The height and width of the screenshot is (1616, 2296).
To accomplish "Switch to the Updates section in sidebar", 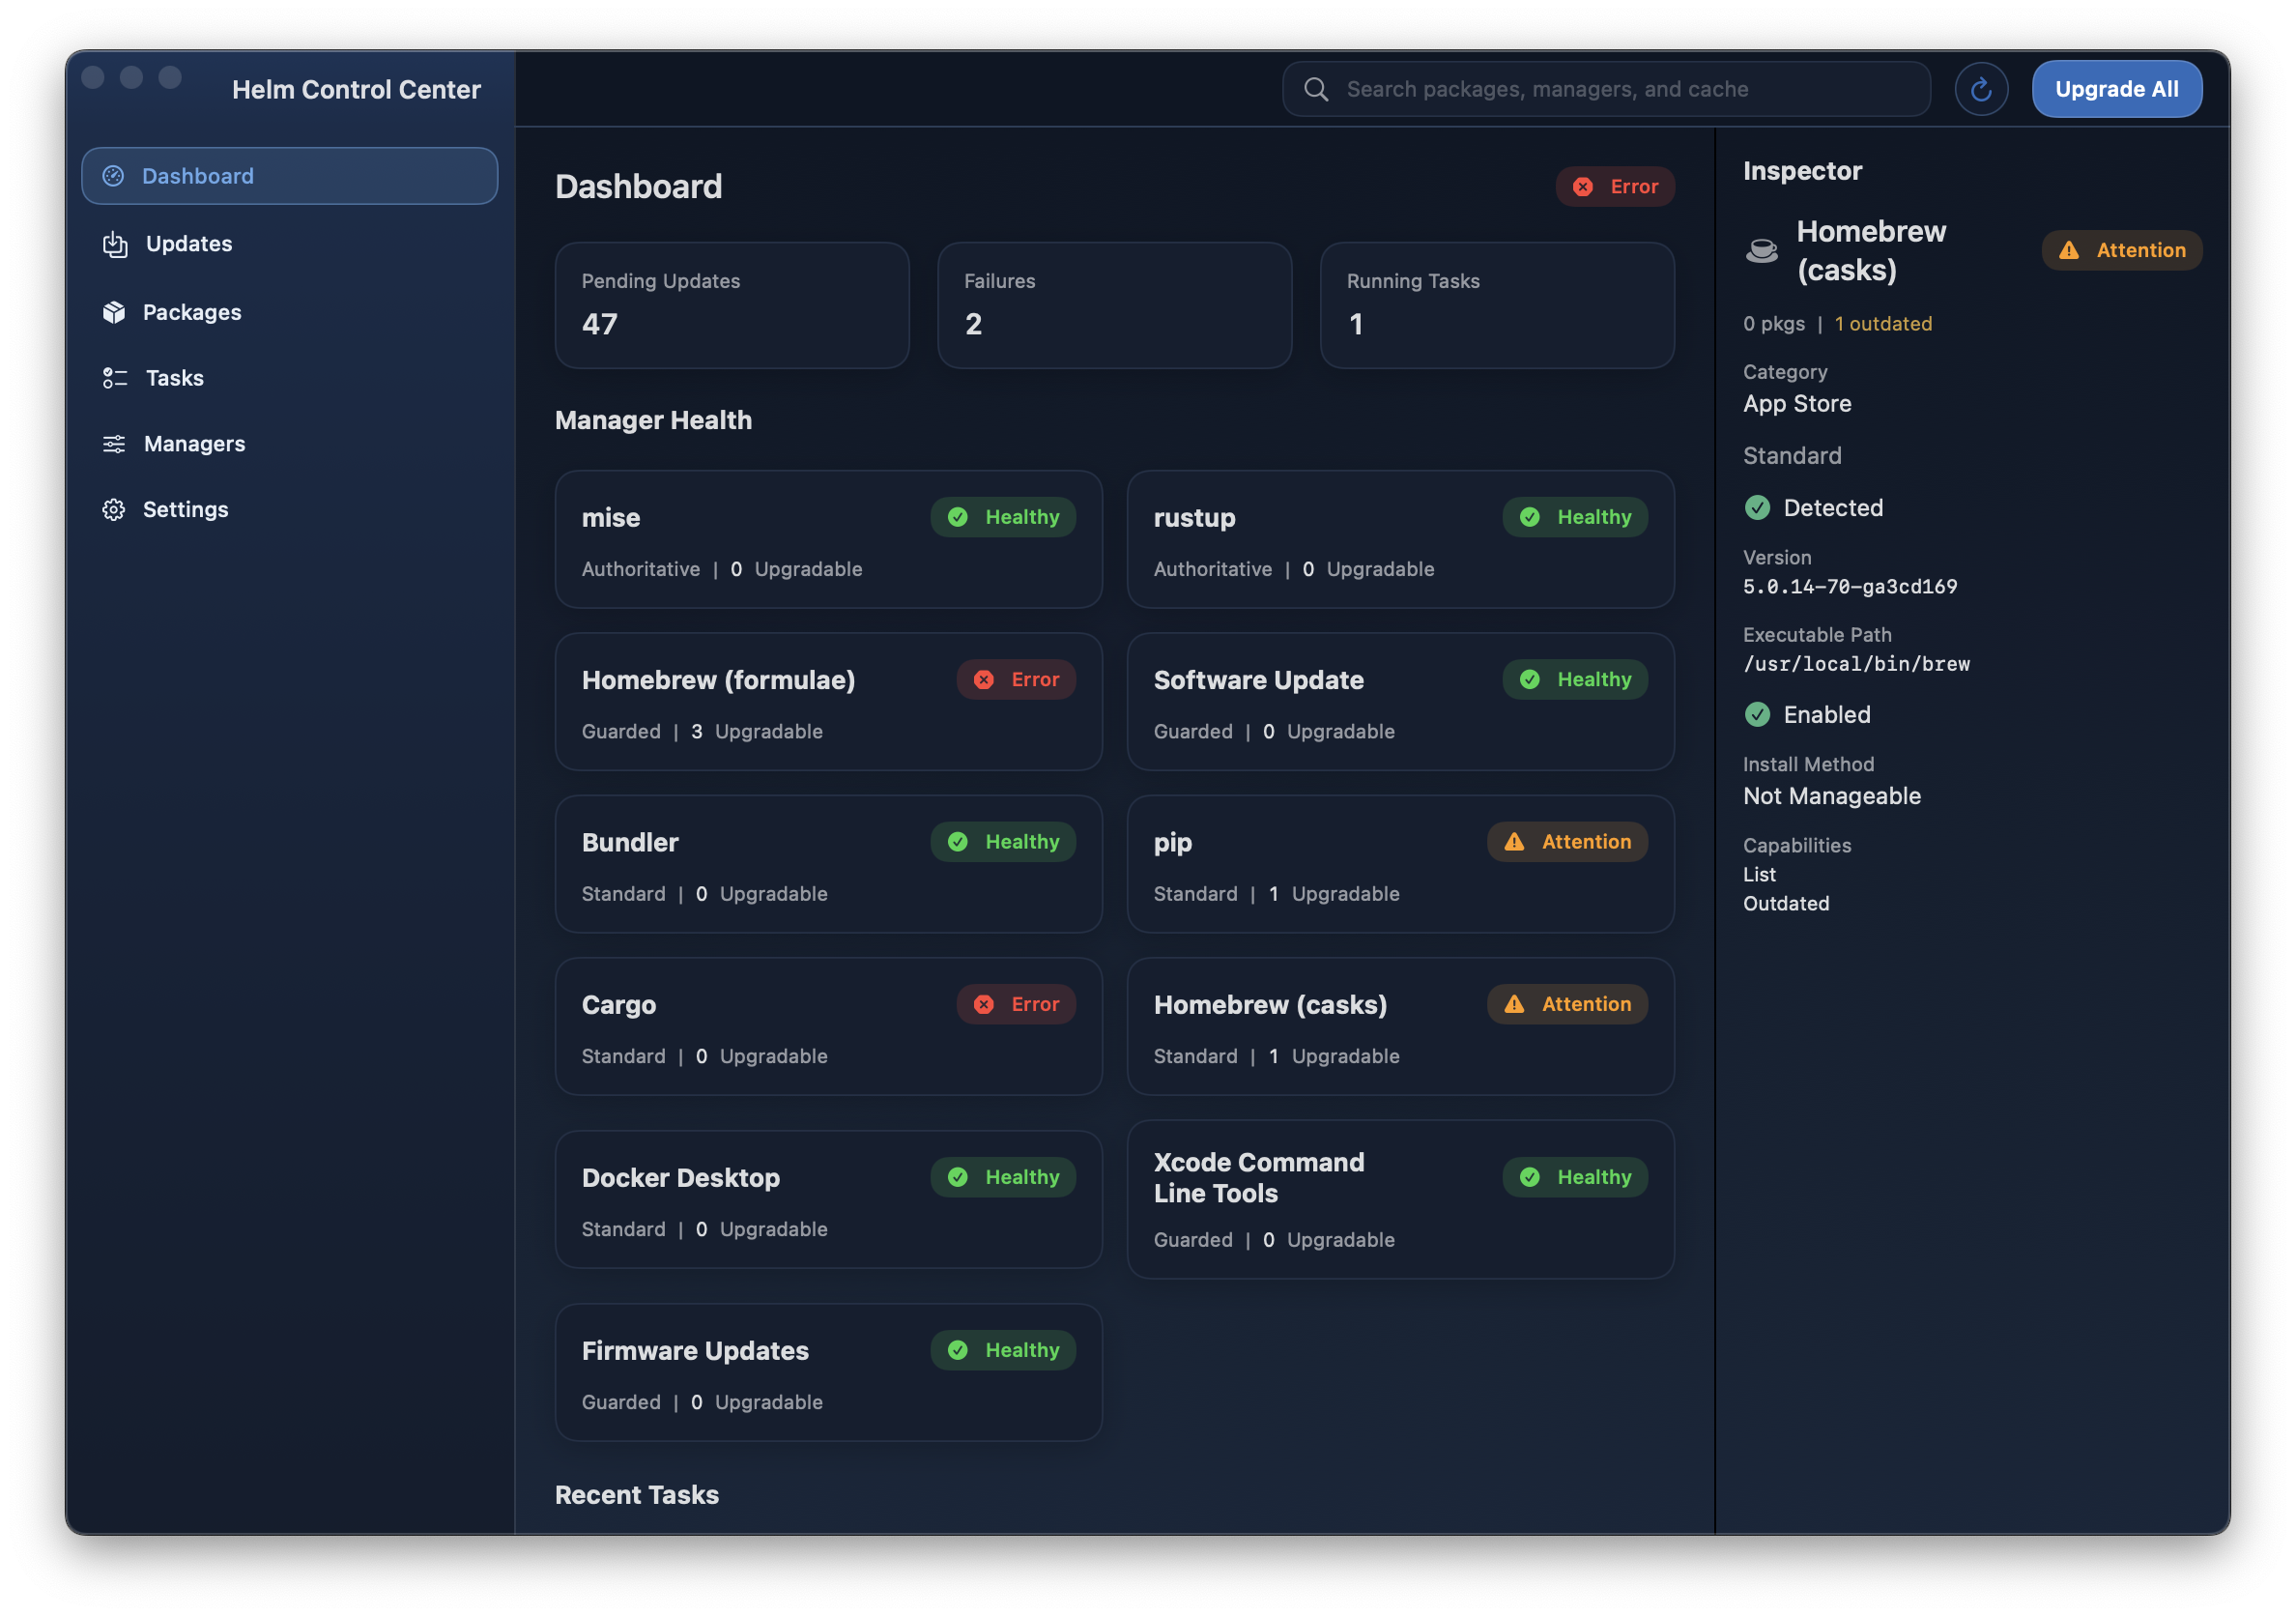I will (188, 243).
